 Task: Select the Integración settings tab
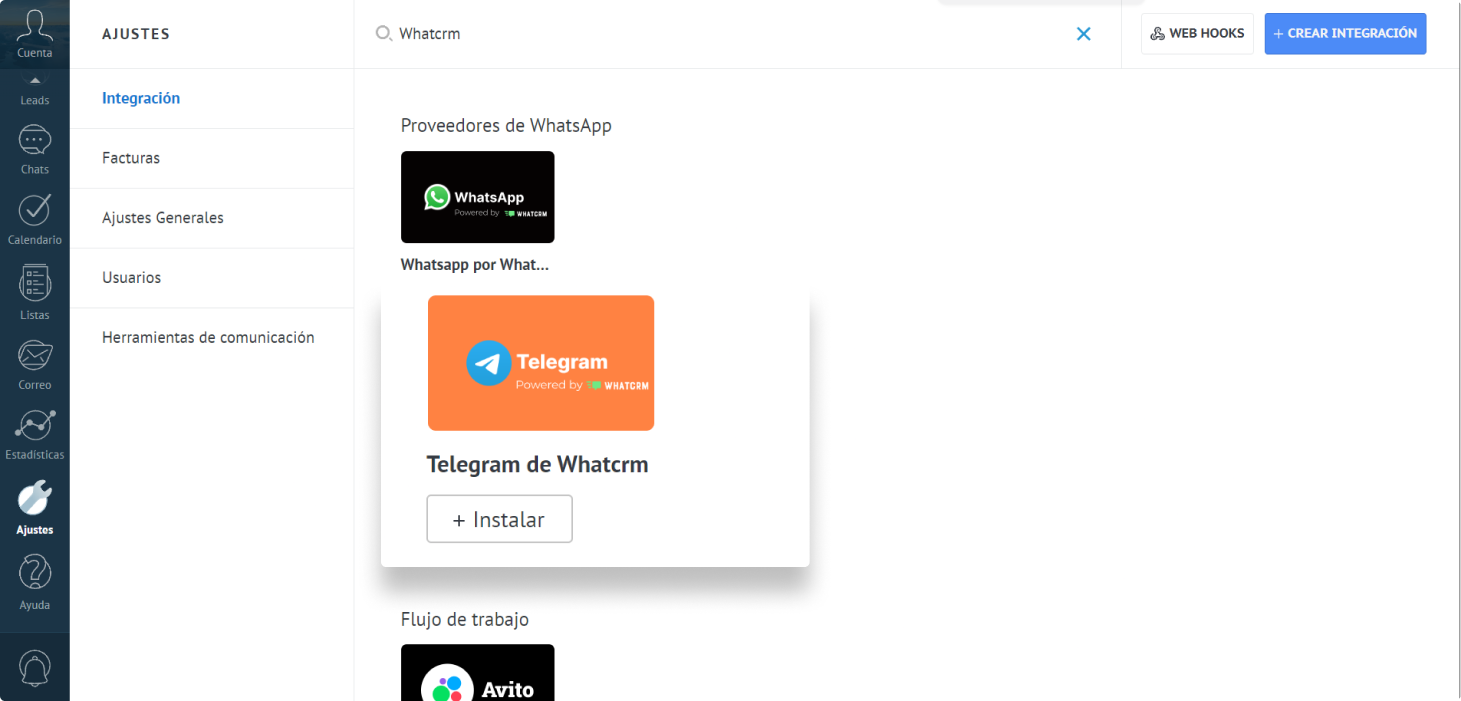tap(141, 98)
